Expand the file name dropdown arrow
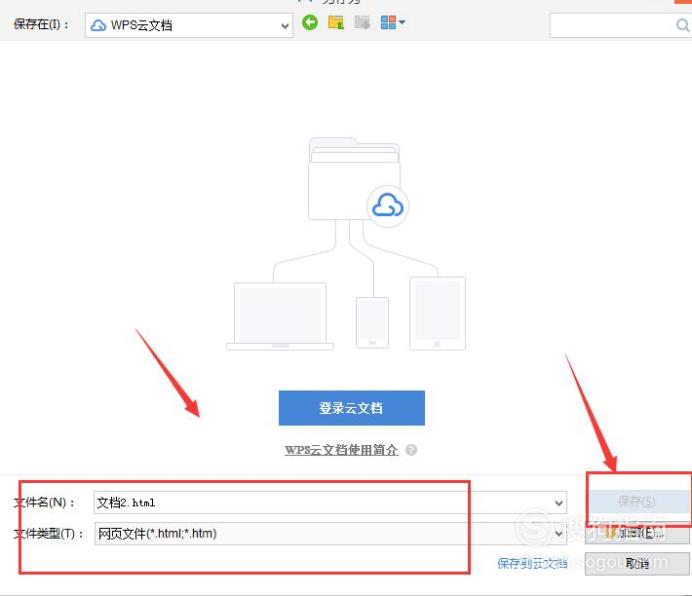 (558, 503)
